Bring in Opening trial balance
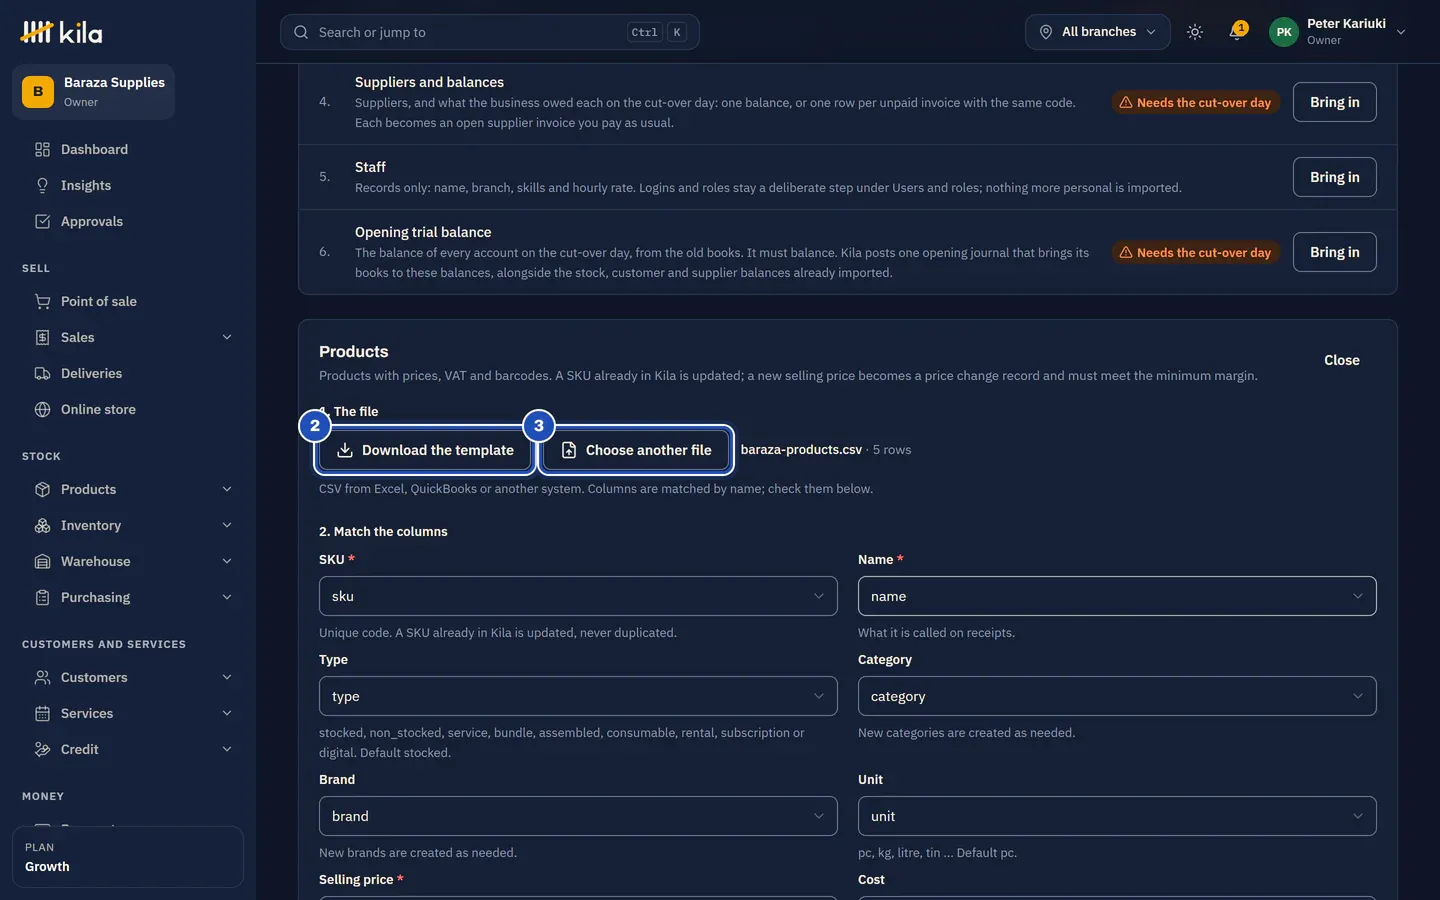 [x=1334, y=252]
